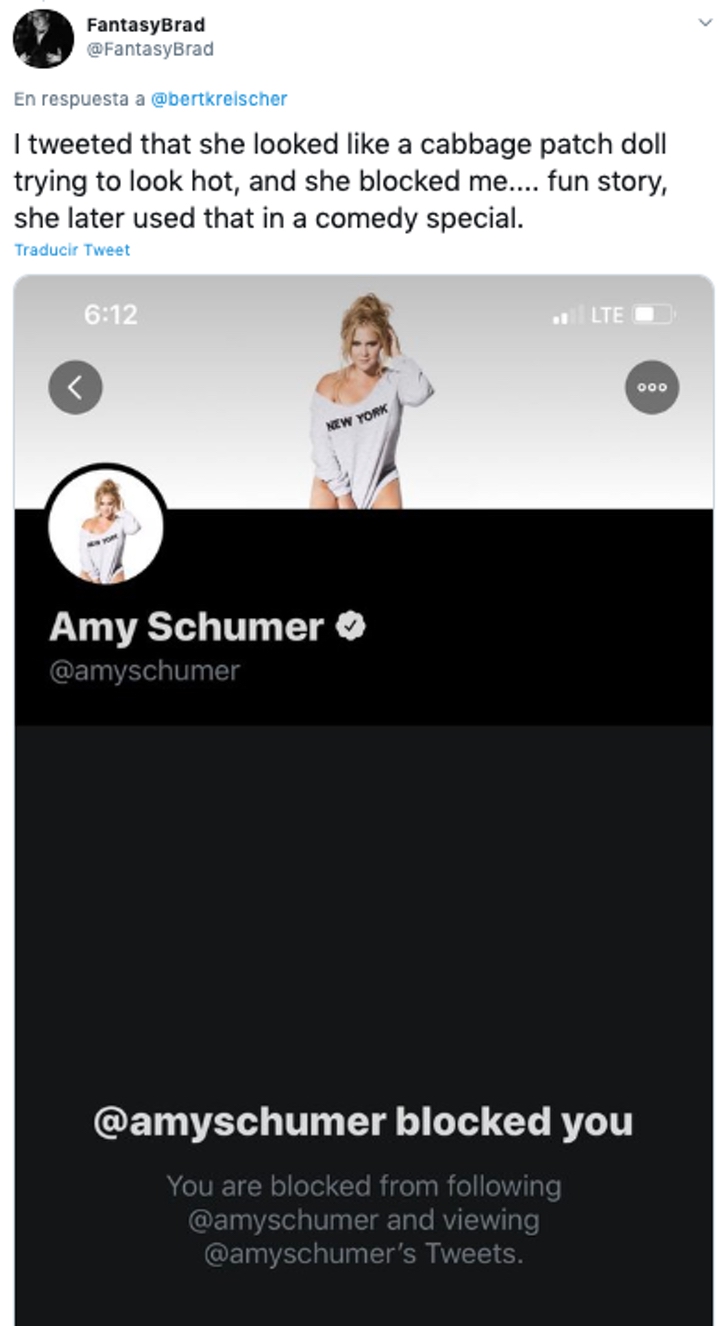The height and width of the screenshot is (1326, 728).
Task: Open the @FantasyBrad handle link
Action: [150, 49]
